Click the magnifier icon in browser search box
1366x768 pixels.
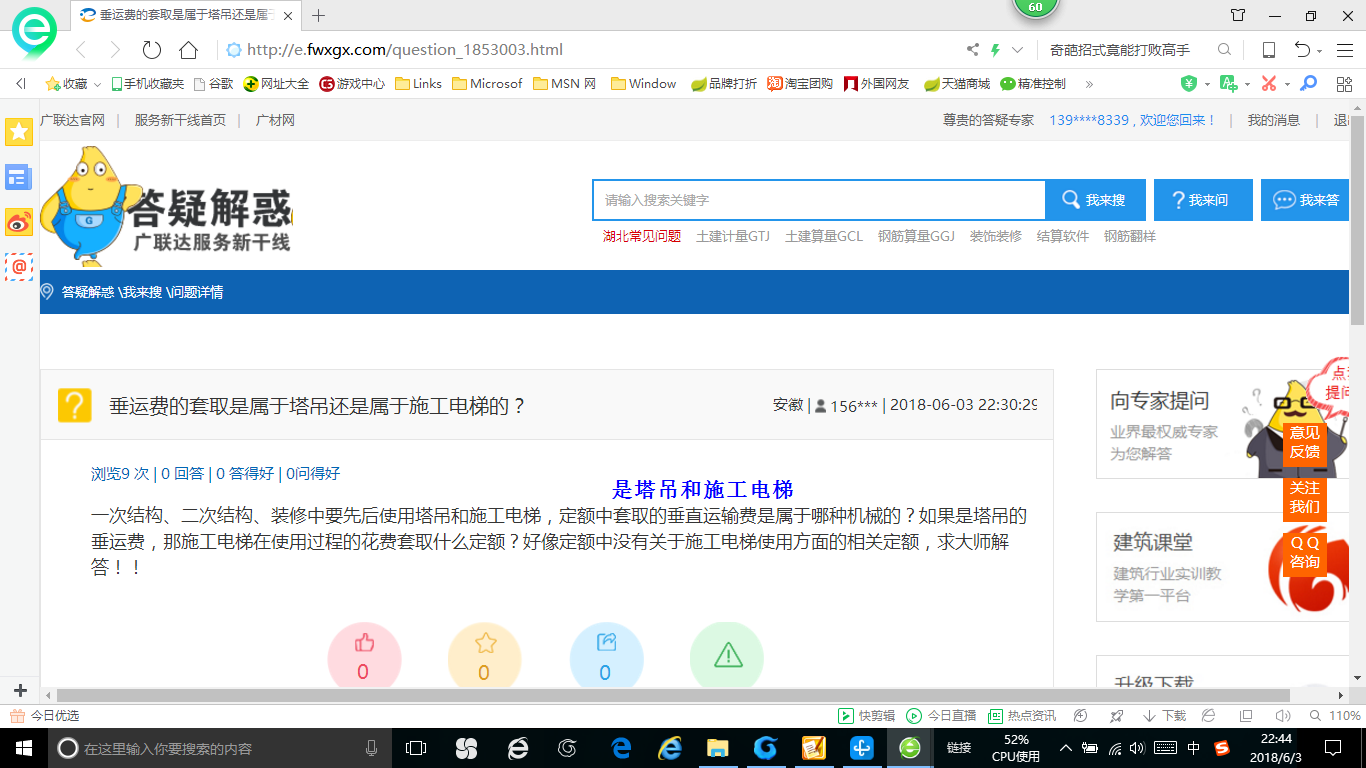tap(1224, 50)
